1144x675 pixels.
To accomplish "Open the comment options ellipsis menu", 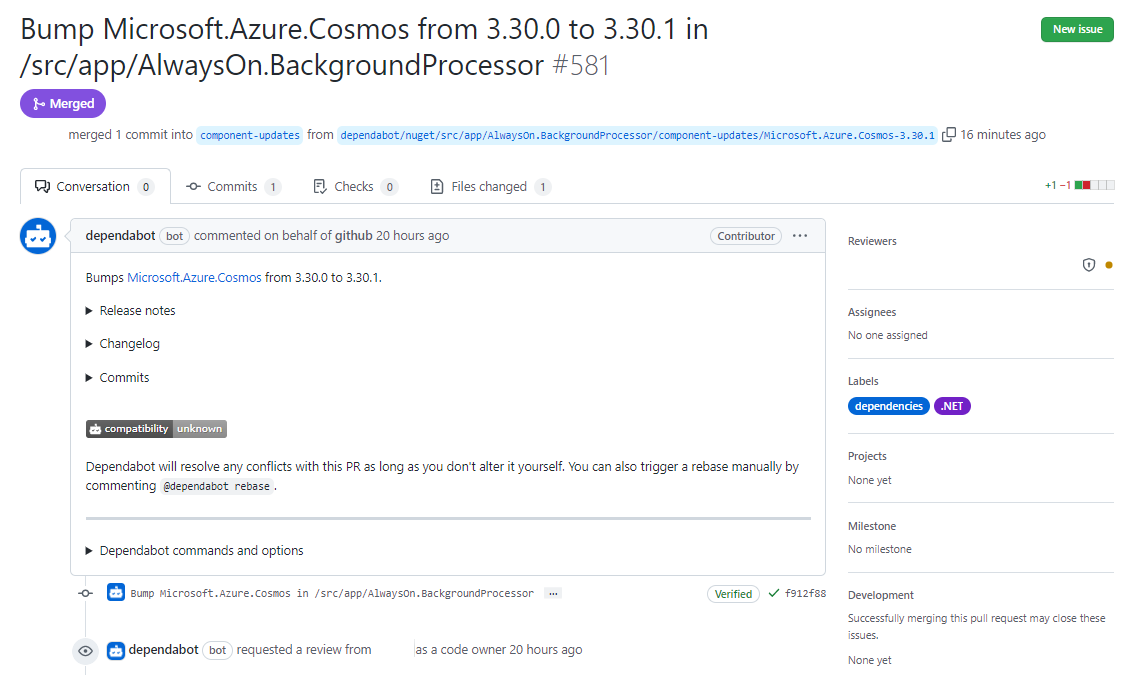I will 800,236.
